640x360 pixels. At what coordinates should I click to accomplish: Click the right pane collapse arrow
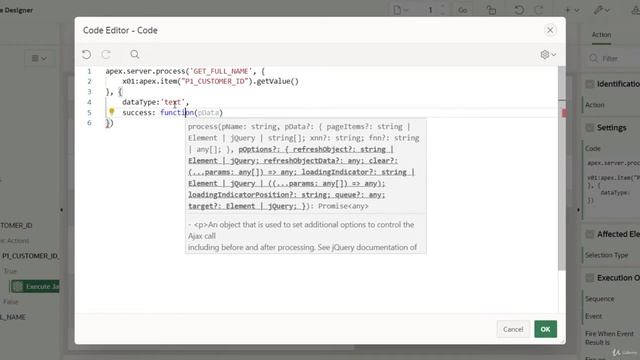click(x=578, y=210)
